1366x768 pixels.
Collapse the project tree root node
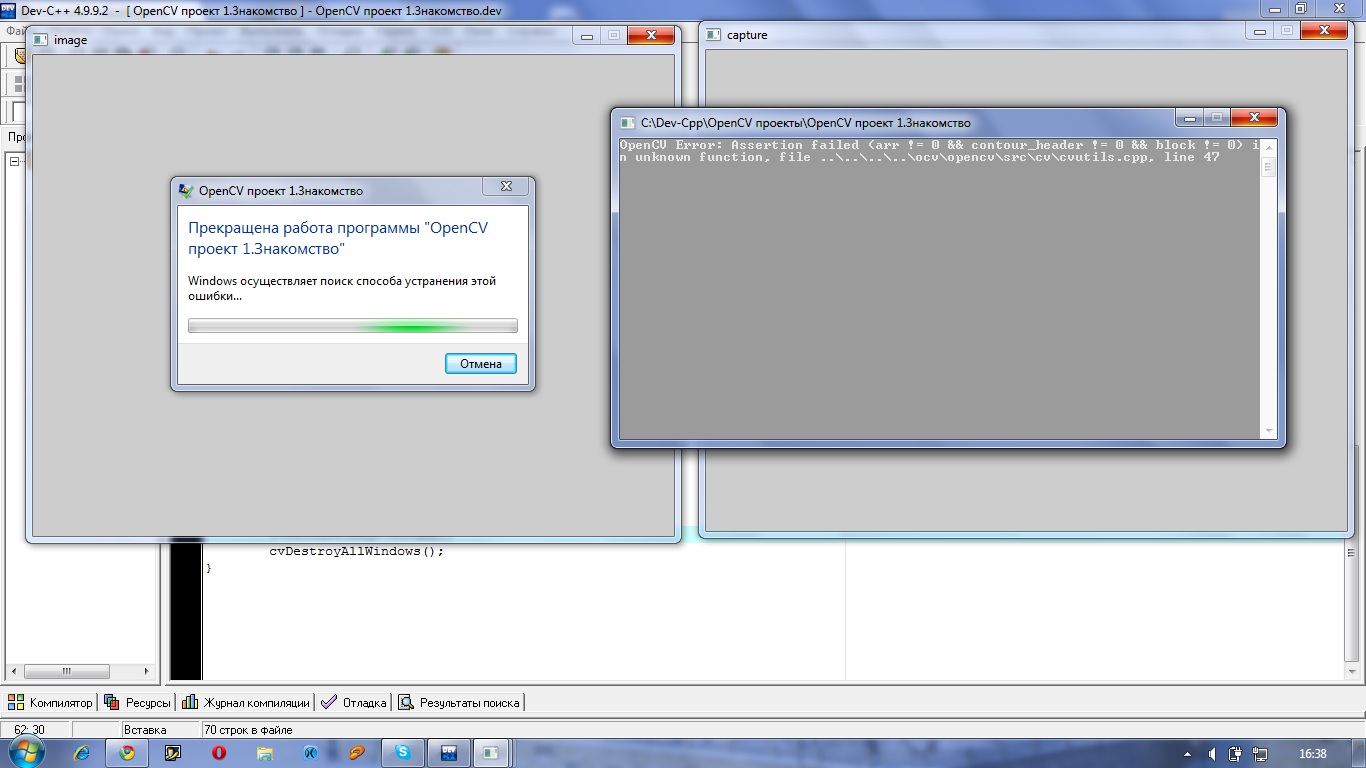coord(15,162)
